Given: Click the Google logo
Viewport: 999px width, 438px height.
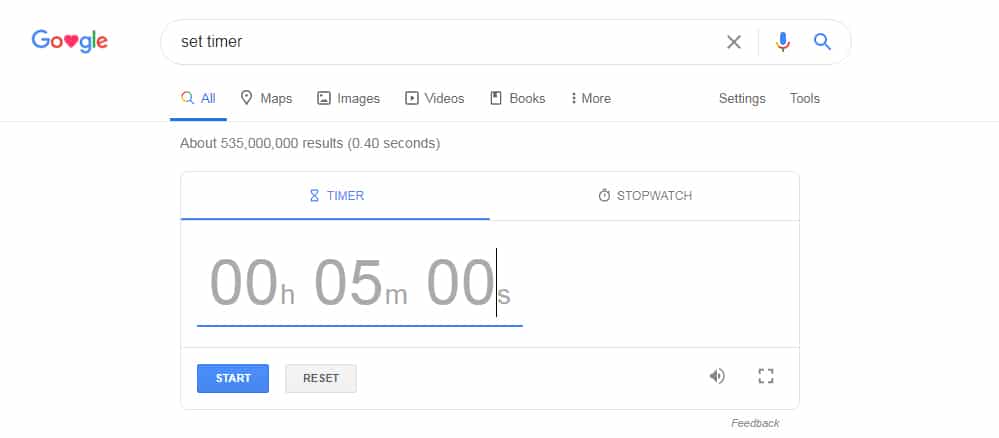Looking at the screenshot, I should coord(69,41).
